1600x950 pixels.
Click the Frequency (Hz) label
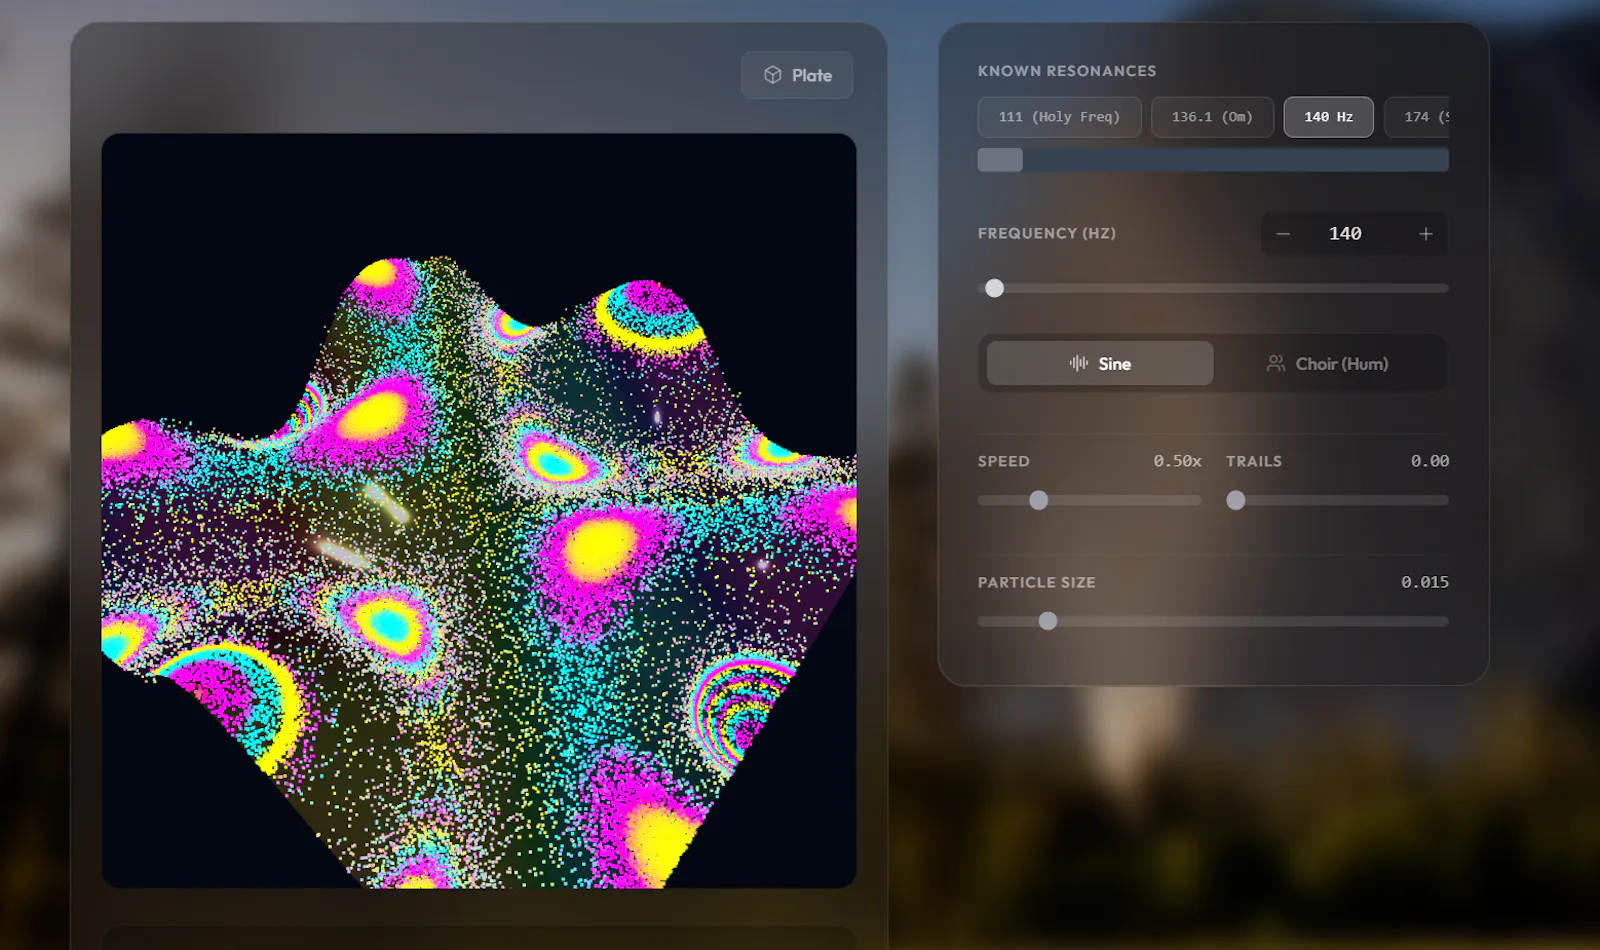click(1047, 233)
